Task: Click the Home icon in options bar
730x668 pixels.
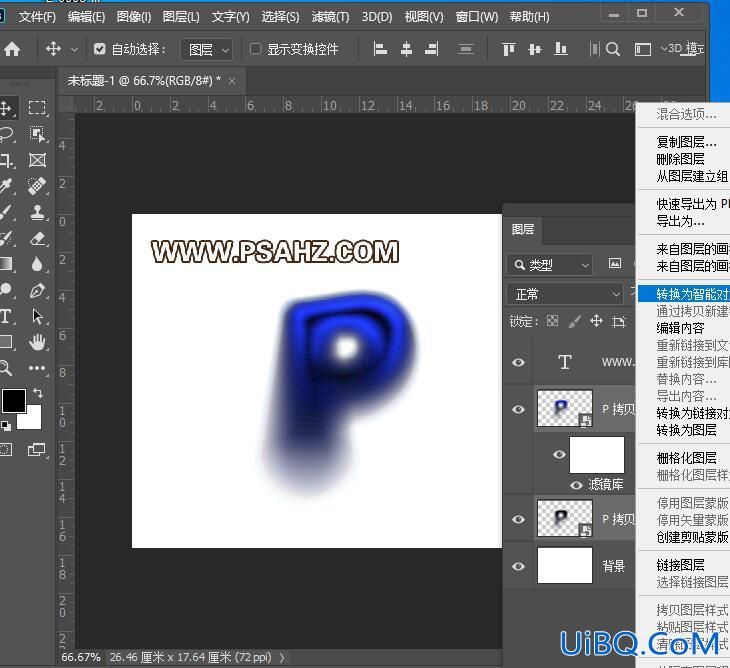Action: pos(12,49)
